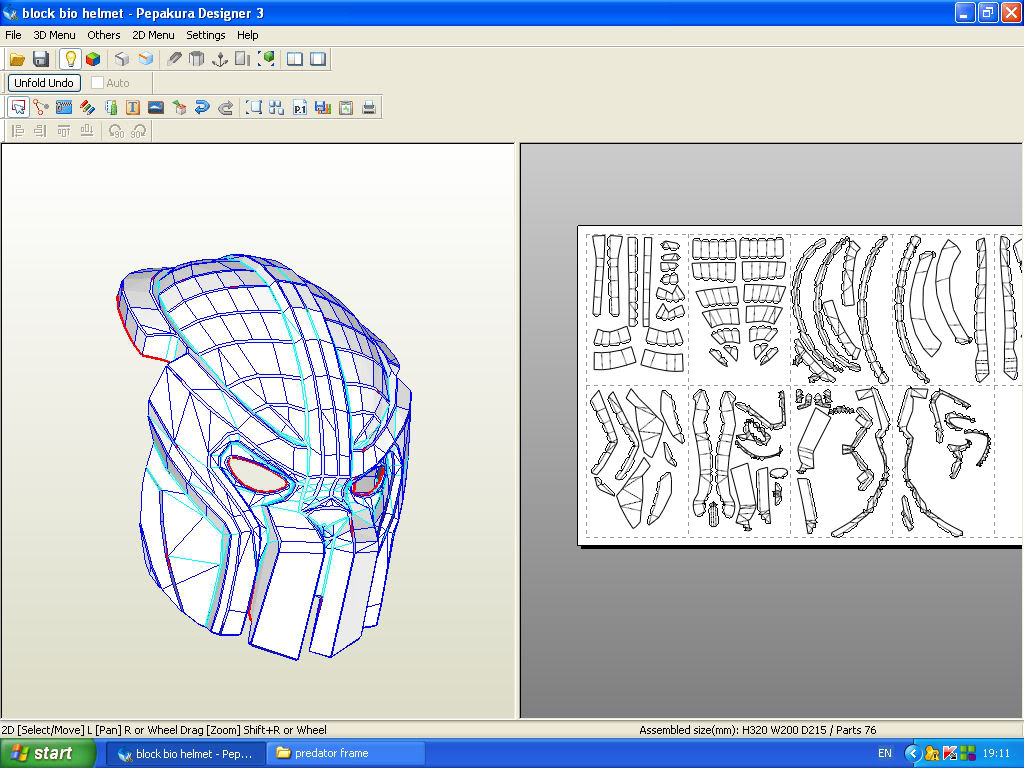Select the zipper edit flaps tool

click(64, 108)
